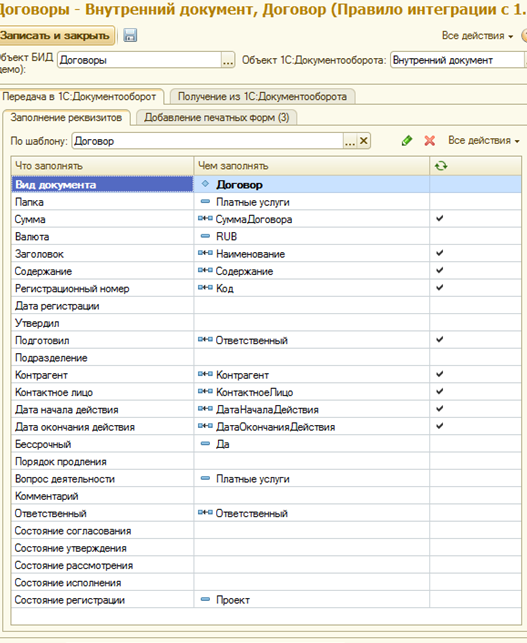Select the Состояние регистрации row label
The height and width of the screenshot is (643, 527).
pyautogui.click(x=70, y=600)
